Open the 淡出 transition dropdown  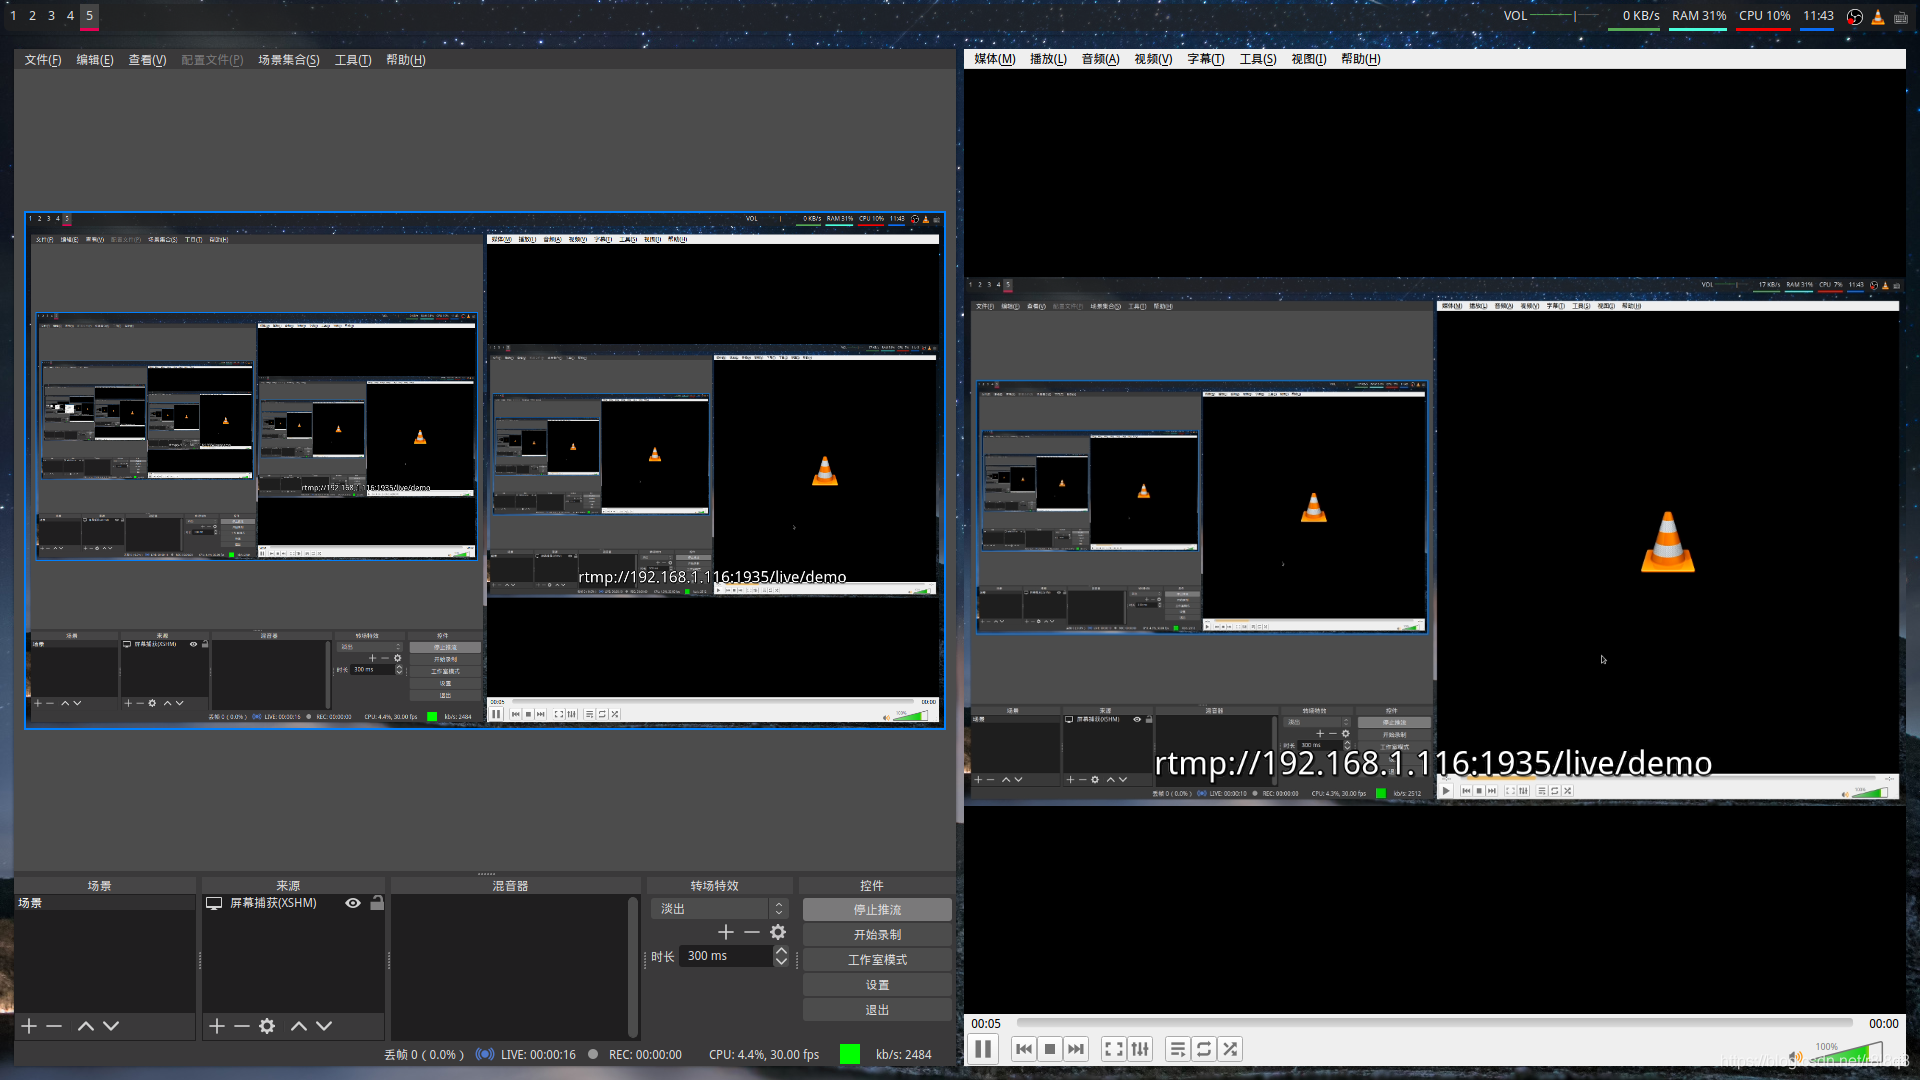[720, 909]
